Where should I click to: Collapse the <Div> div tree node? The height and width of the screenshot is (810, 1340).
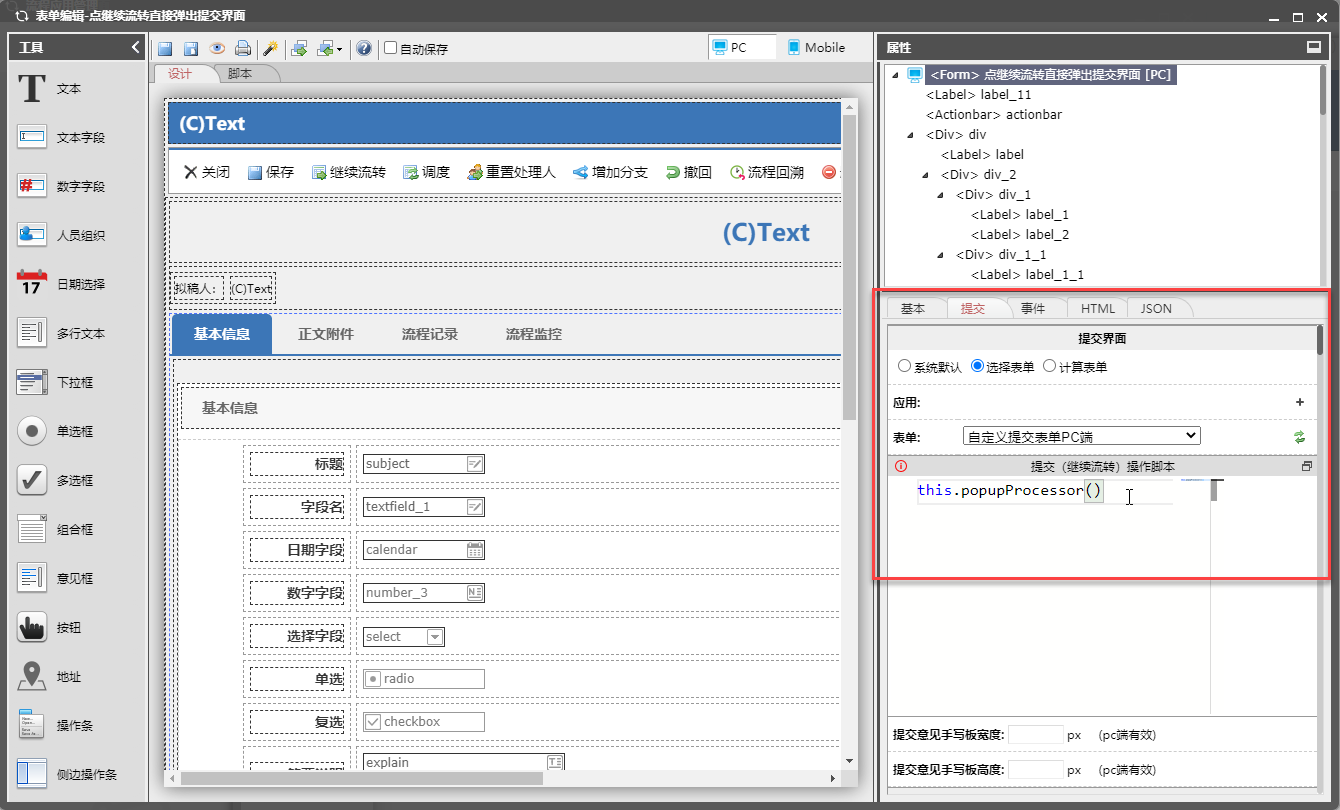[910, 135]
